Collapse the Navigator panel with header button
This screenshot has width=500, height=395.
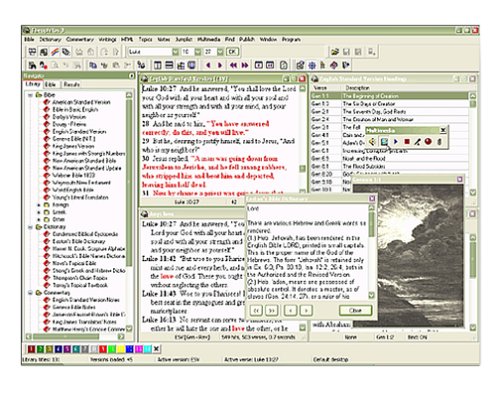pyautogui.click(x=131, y=76)
